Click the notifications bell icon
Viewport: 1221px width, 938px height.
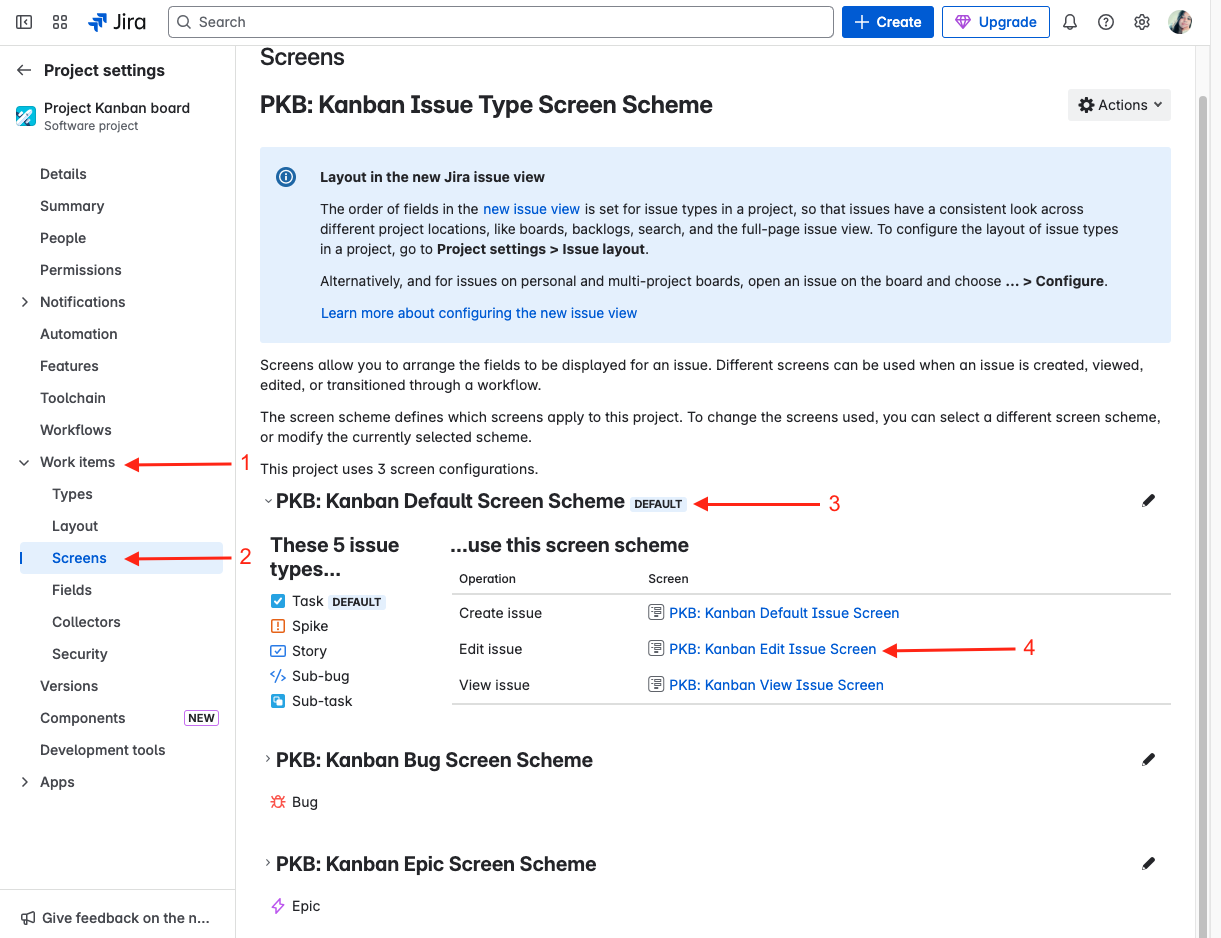point(1070,22)
